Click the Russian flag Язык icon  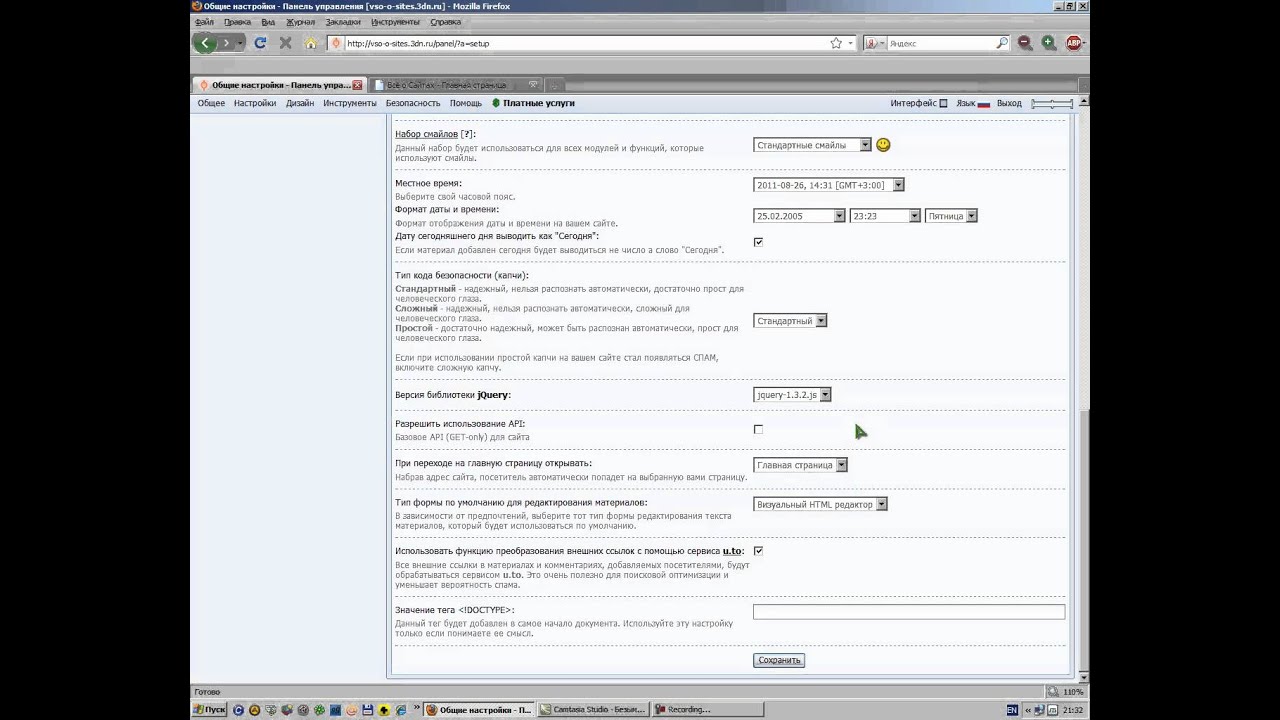[984, 103]
